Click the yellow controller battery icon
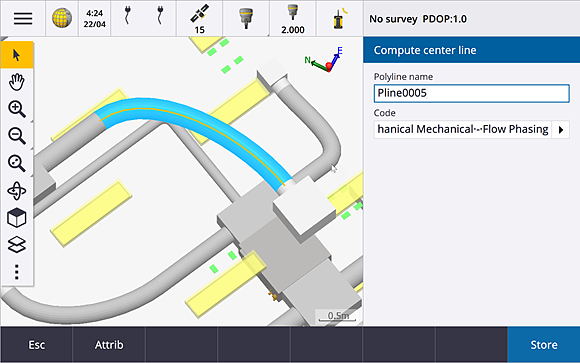Image resolution: width=580 pixels, height=363 pixels. coord(339,19)
